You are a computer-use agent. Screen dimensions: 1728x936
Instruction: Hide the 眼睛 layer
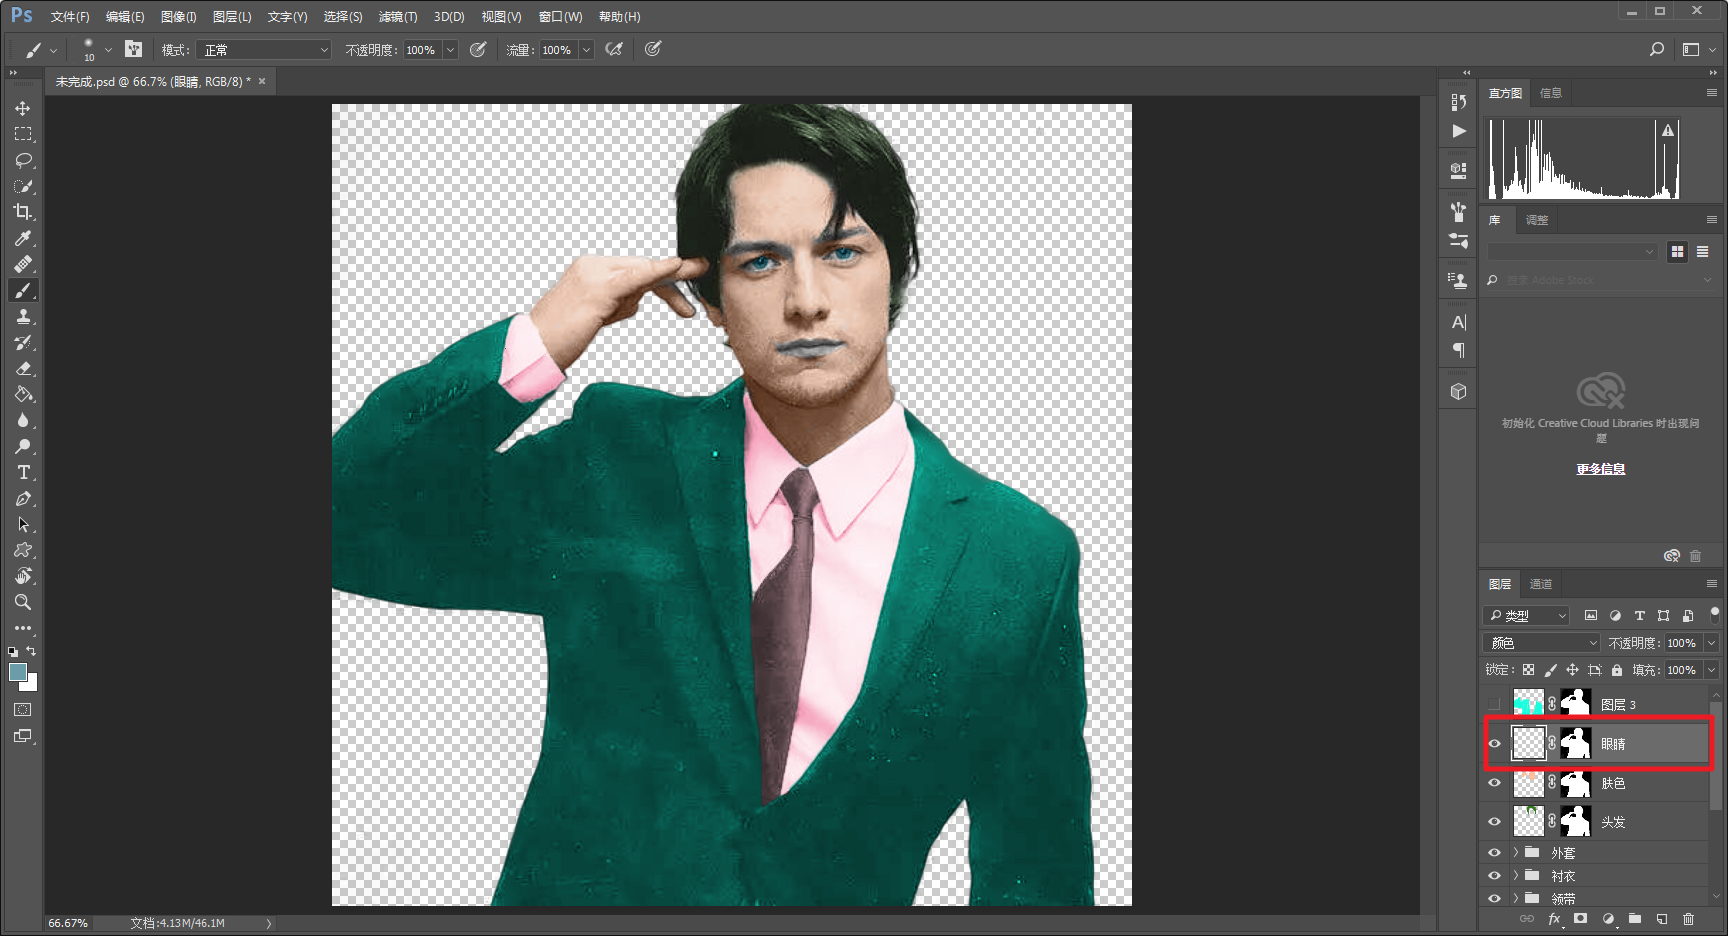coord(1495,743)
